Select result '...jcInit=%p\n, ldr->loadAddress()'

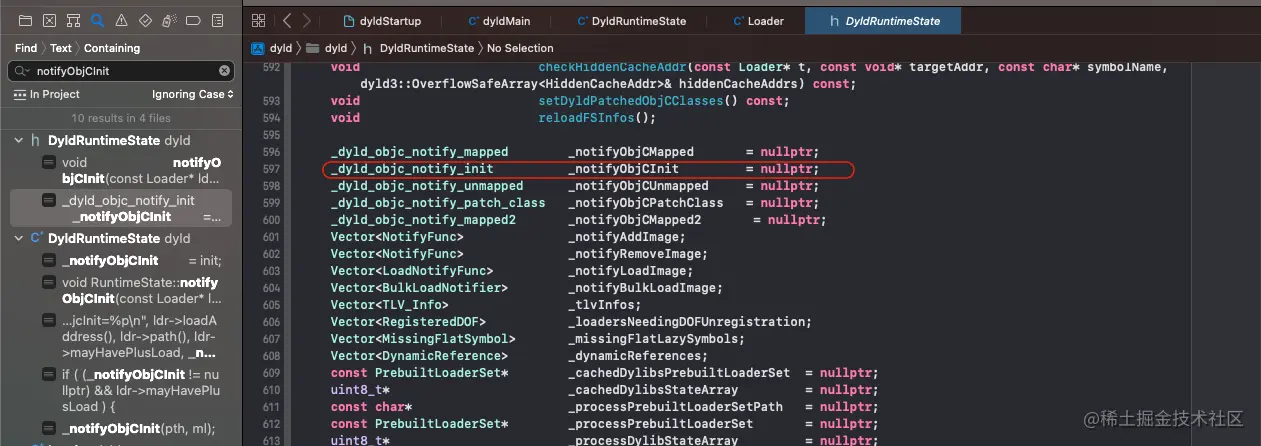(121, 337)
